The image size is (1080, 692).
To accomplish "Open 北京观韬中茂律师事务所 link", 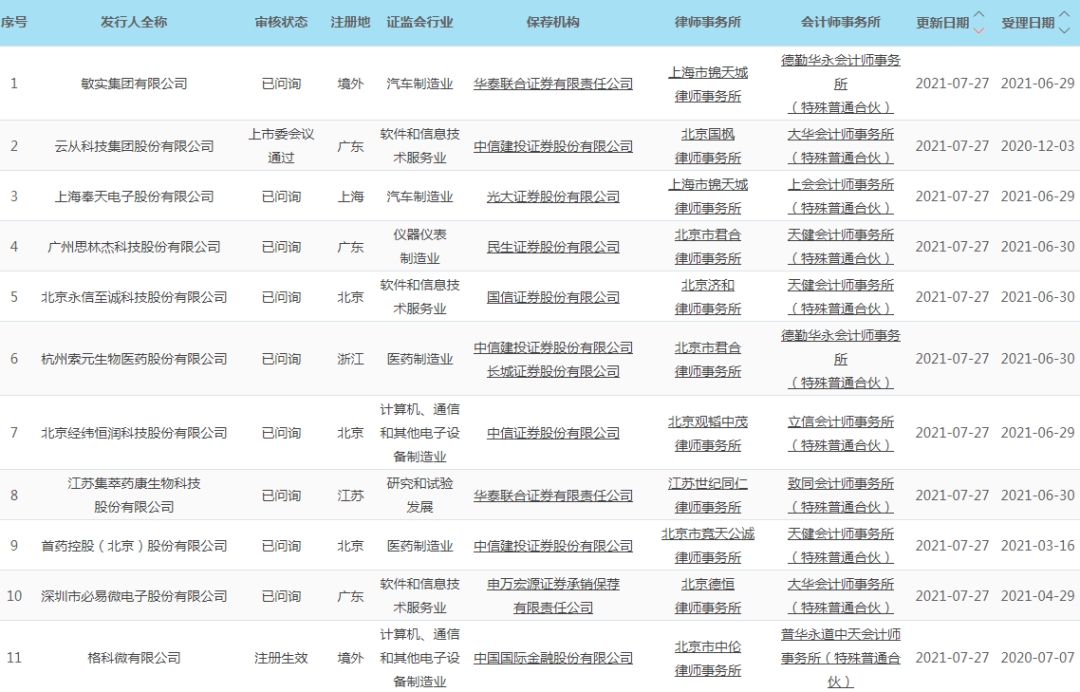I will (x=707, y=434).
